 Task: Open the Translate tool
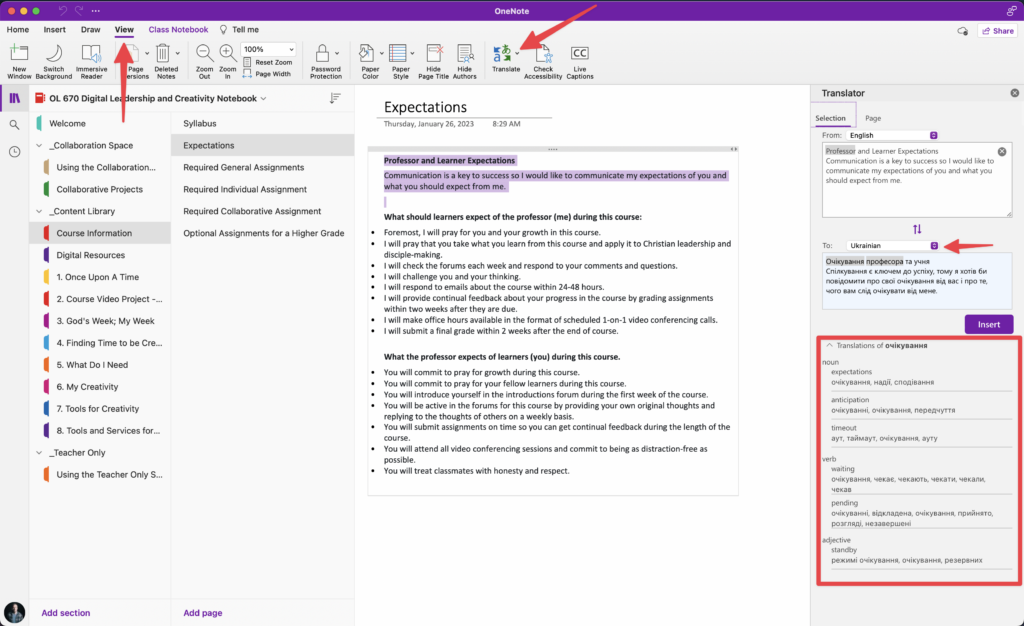[505, 59]
